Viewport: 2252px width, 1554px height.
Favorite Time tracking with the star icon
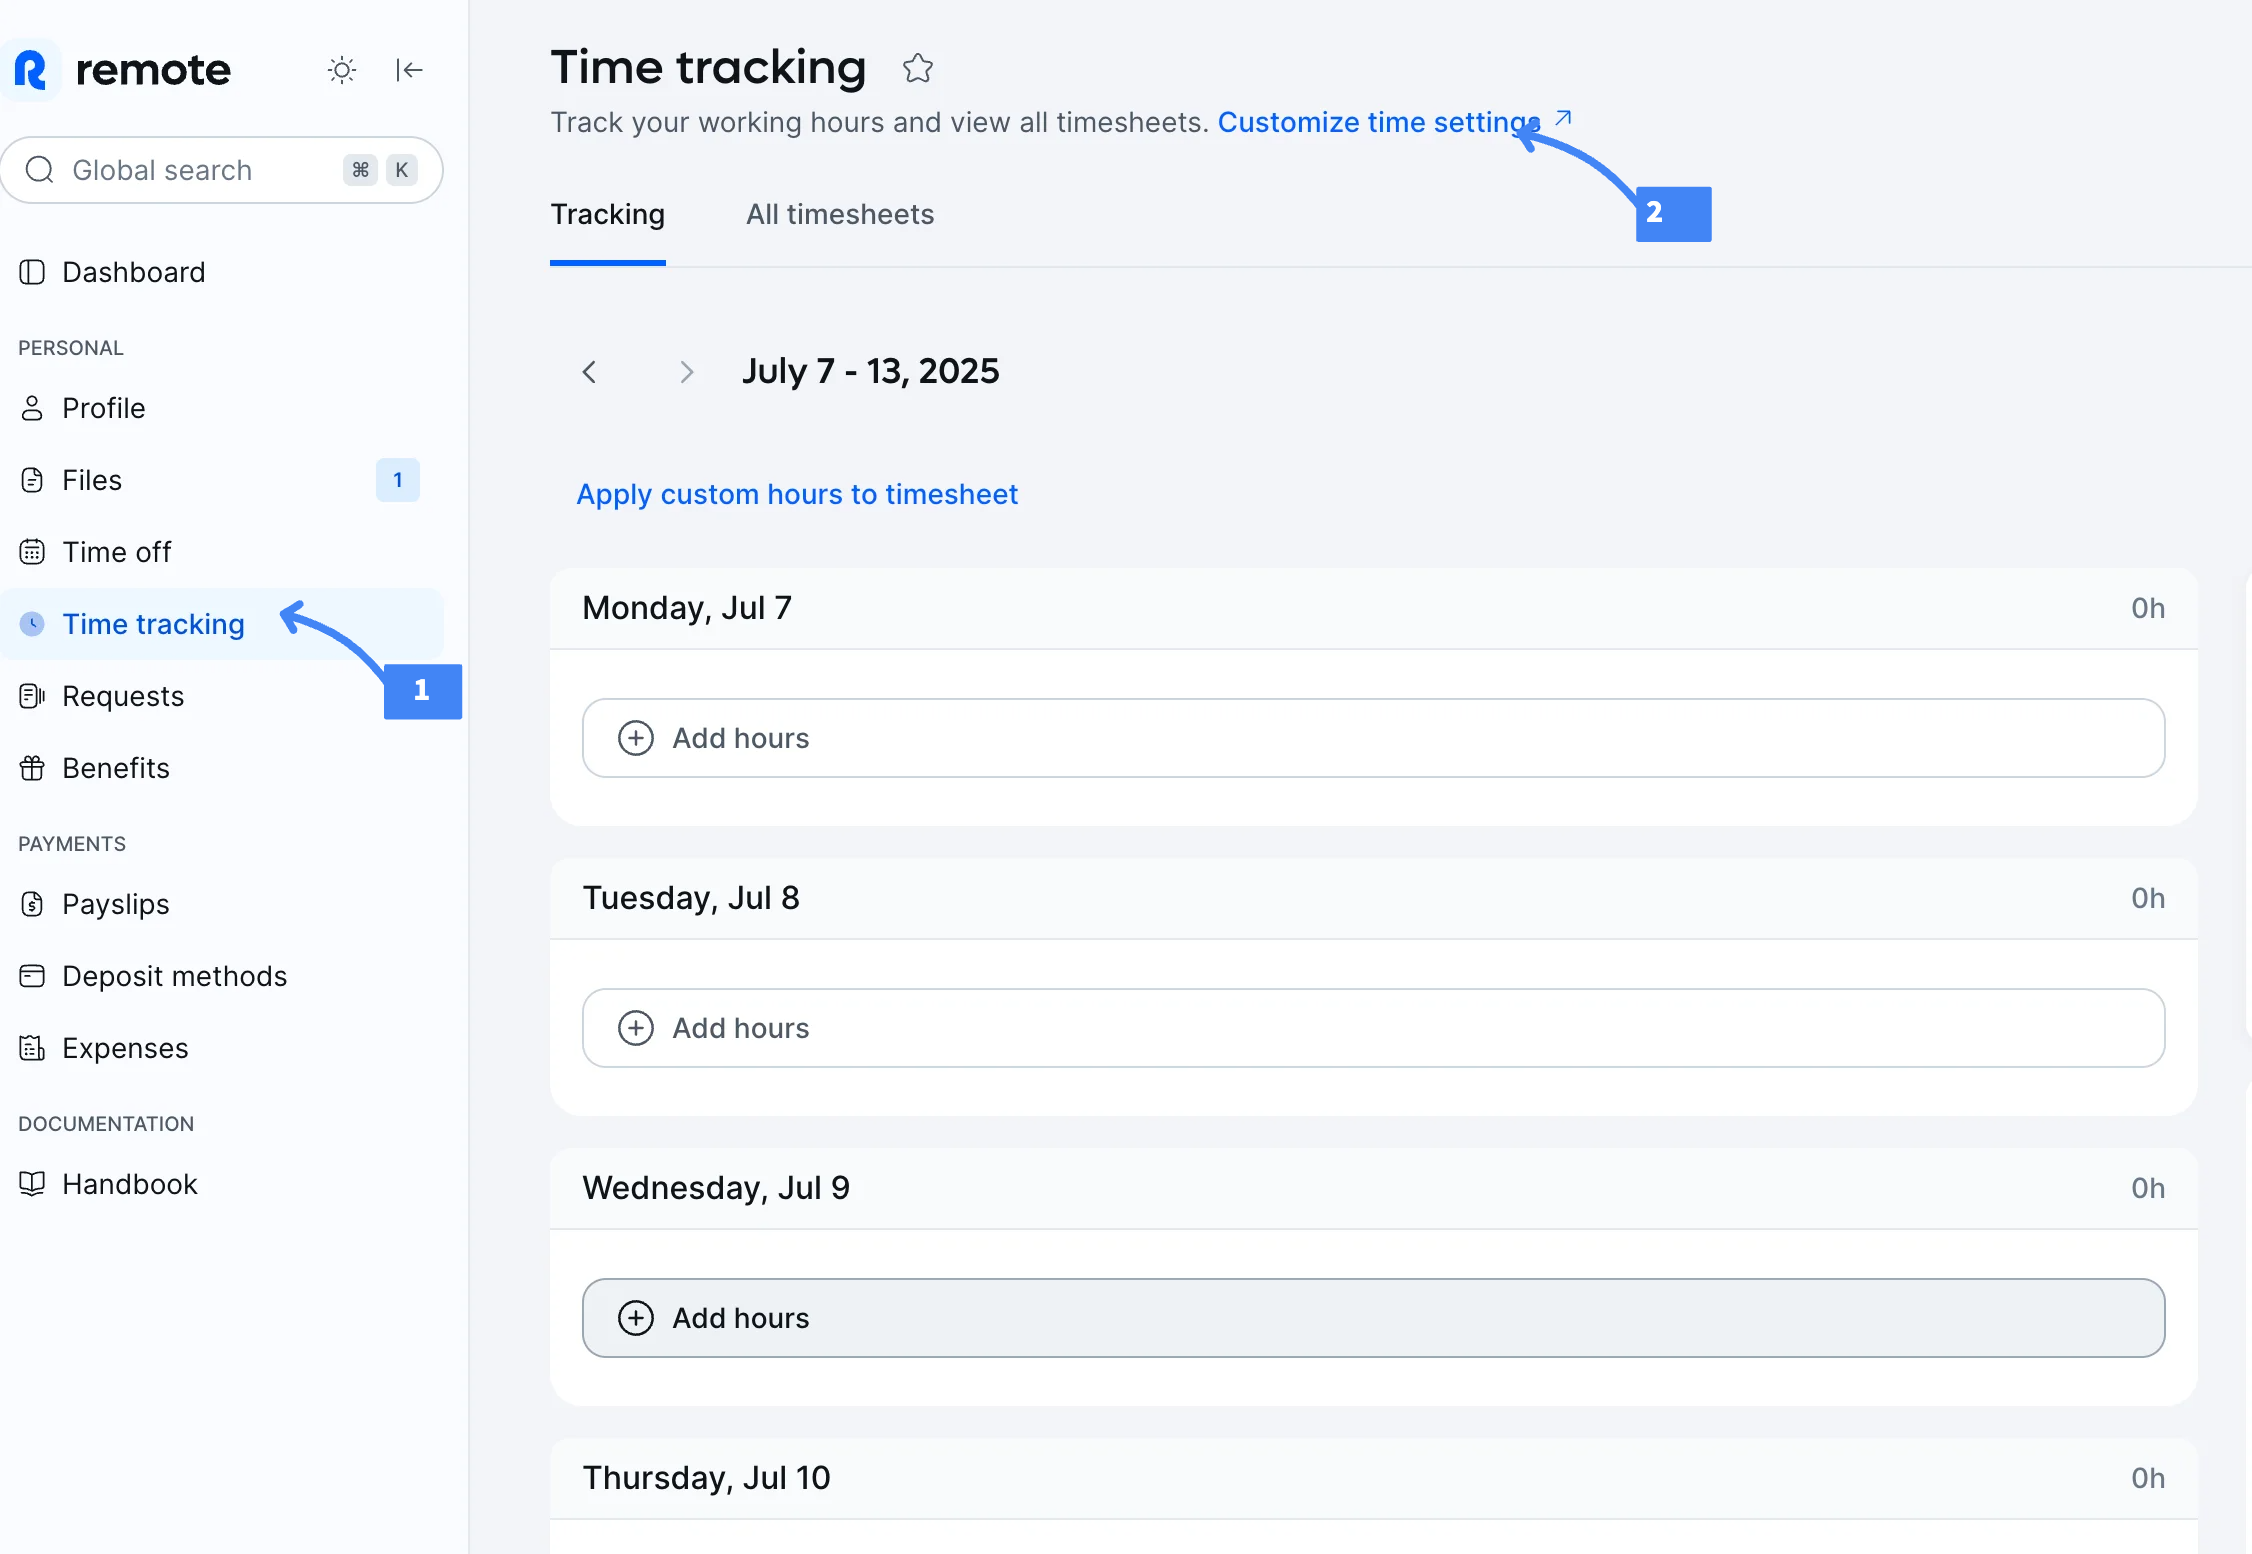click(x=917, y=68)
